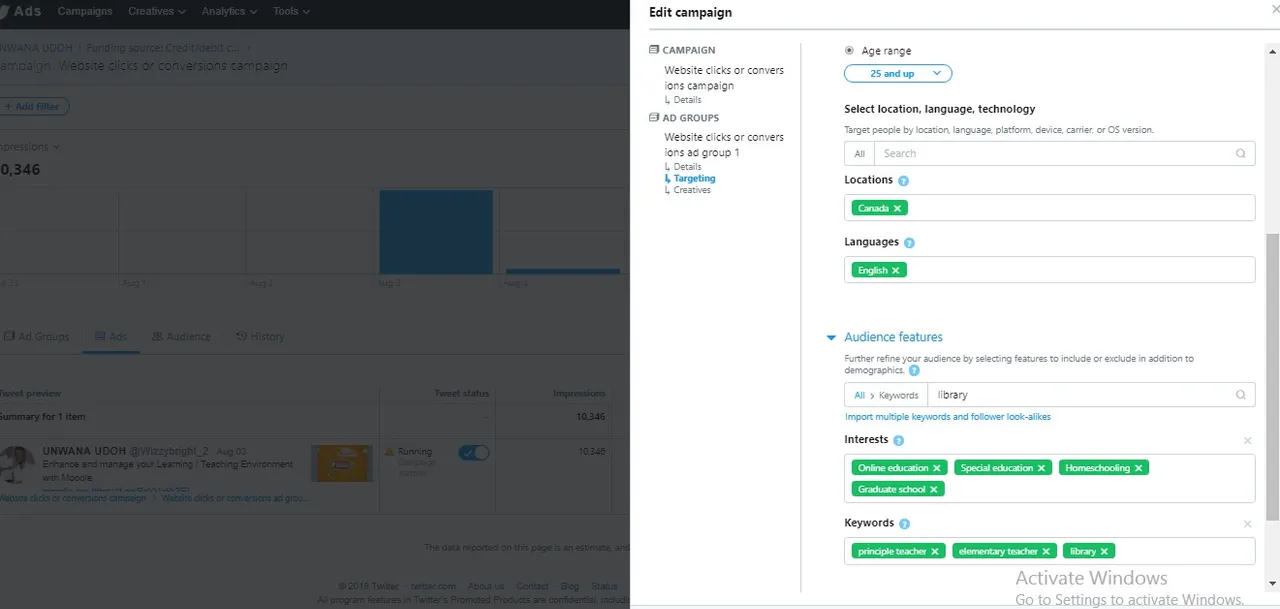Remove Graduate school interest tag
This screenshot has height=609, width=1280.
point(934,489)
